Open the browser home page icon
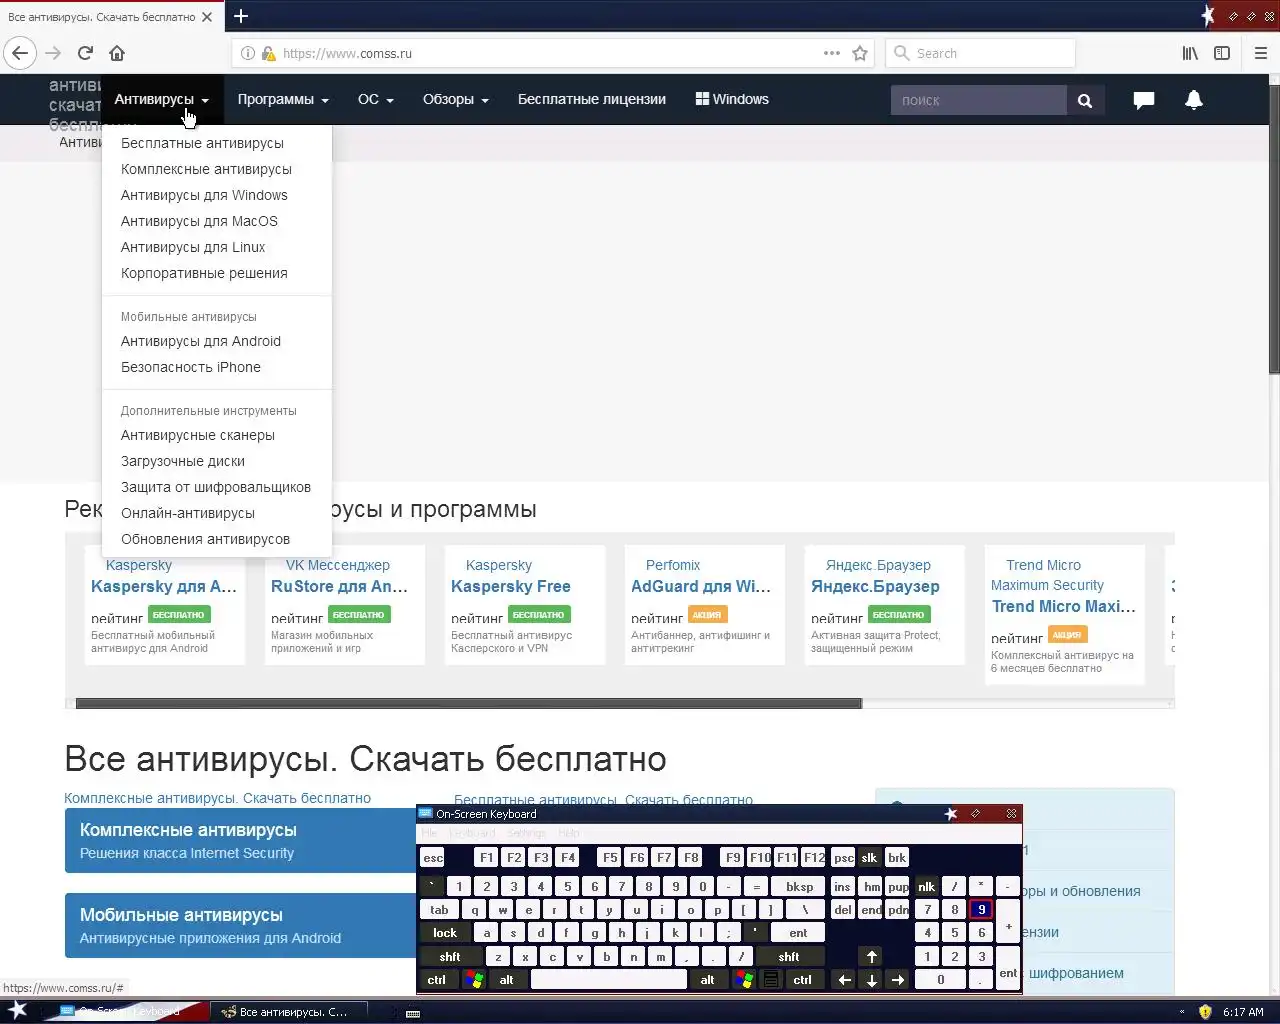This screenshot has height=1024, width=1280. (x=117, y=53)
